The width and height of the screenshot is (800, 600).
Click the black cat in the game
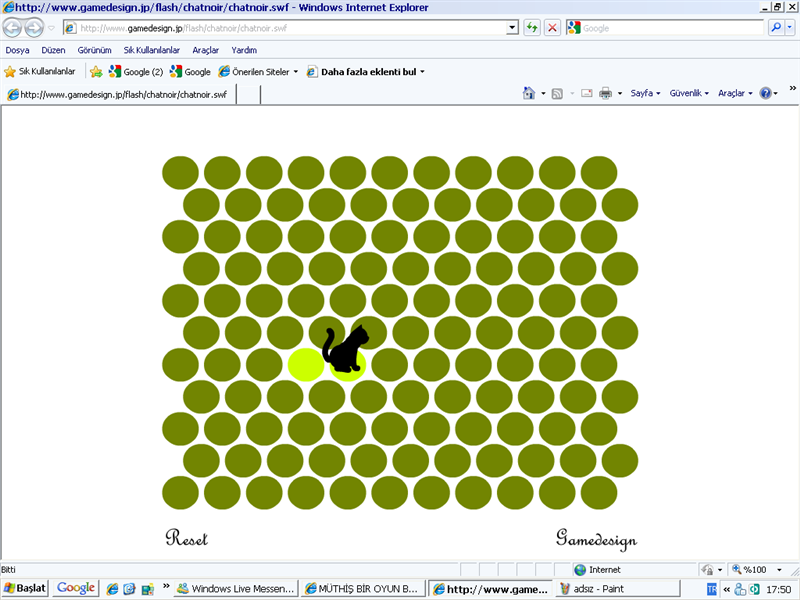345,348
